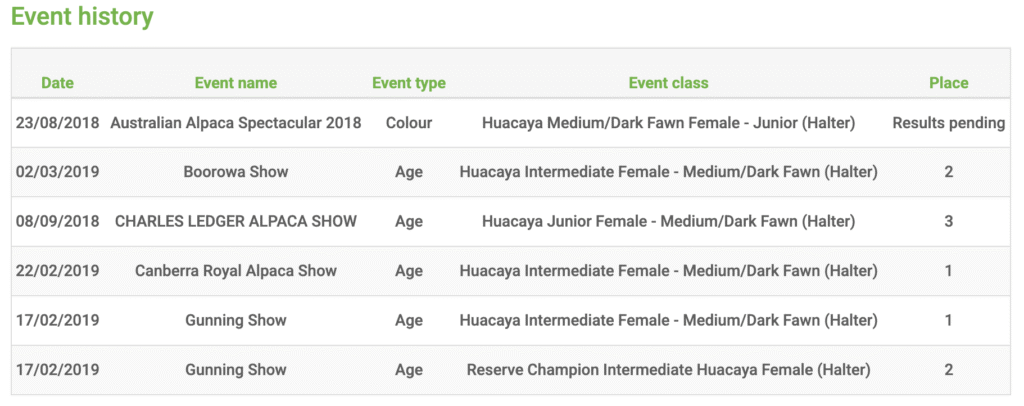Click the Date column header
Screen dimensions: 1024x406
tap(57, 83)
